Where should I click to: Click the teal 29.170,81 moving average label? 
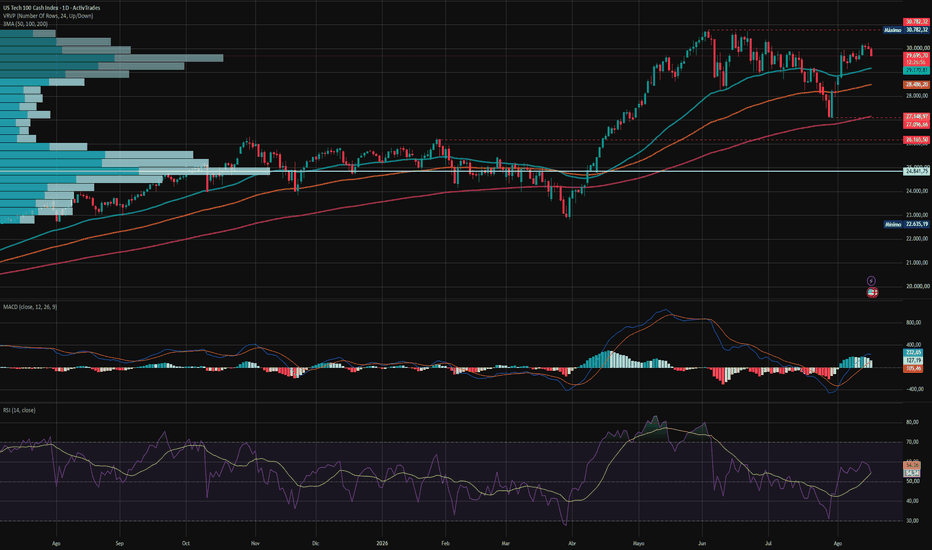click(x=916, y=70)
